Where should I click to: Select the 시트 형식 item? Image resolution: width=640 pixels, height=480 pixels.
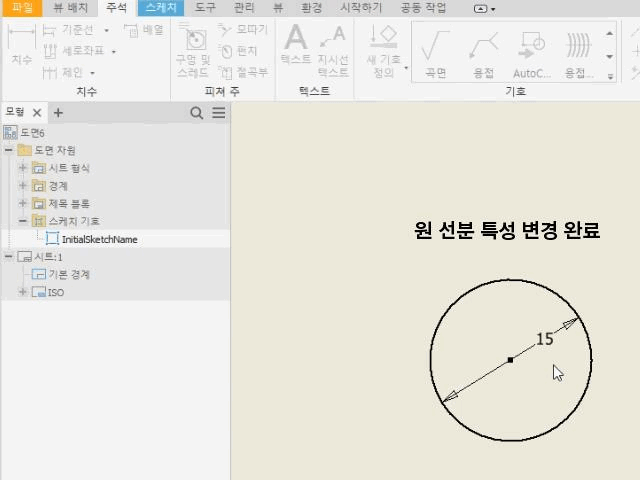click(x=61, y=168)
